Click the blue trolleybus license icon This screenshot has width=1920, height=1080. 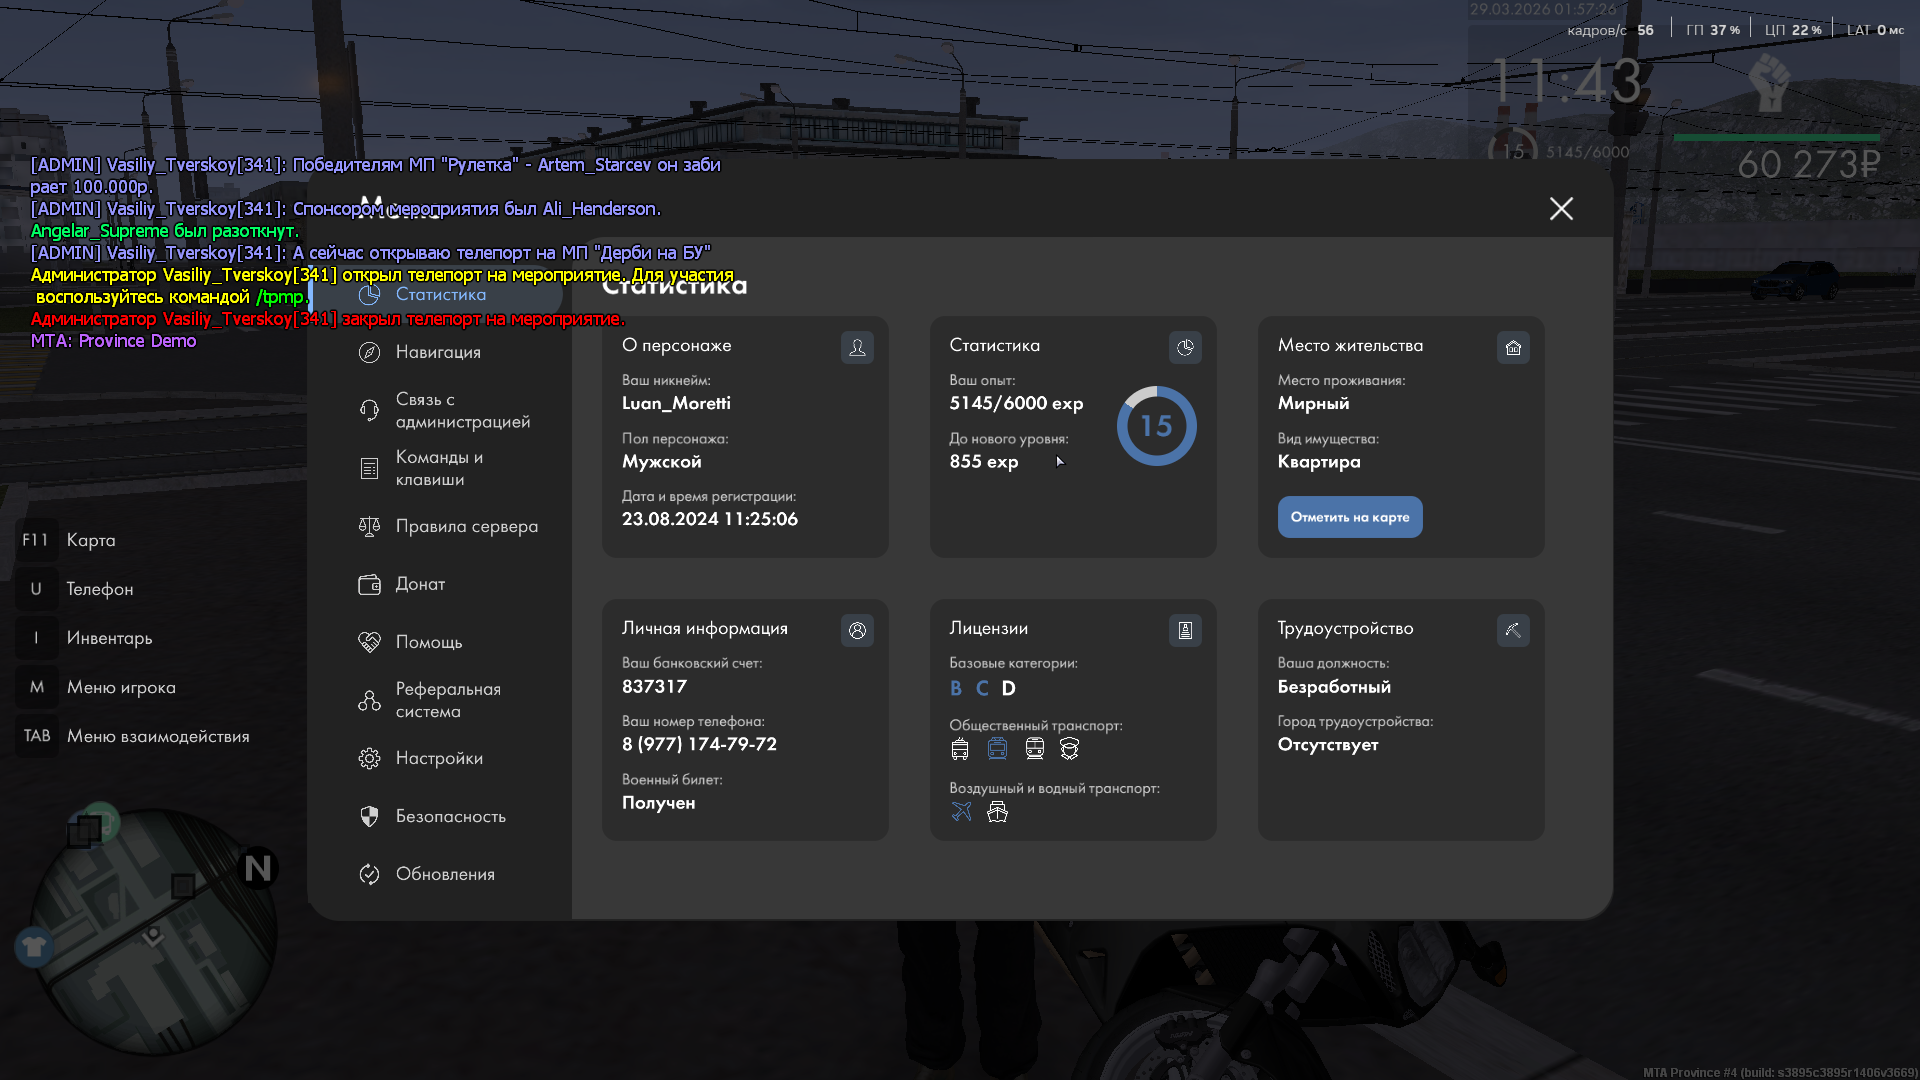pyautogui.click(x=997, y=748)
